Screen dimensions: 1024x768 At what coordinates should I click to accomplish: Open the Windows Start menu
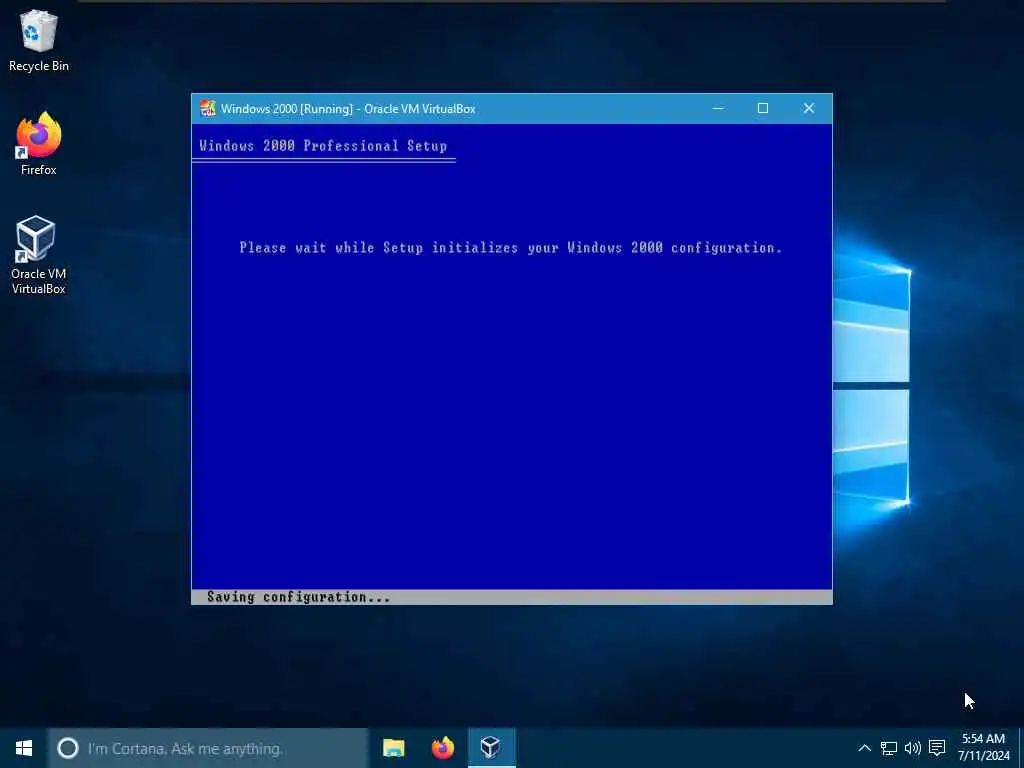pyautogui.click(x=24, y=748)
